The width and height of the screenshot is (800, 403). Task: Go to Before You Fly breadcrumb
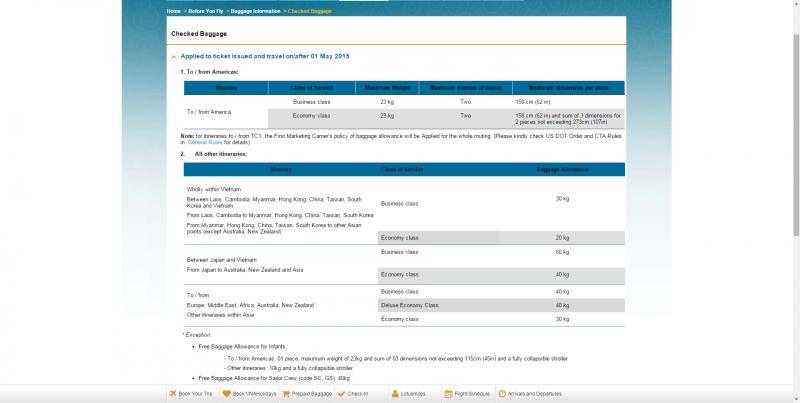pos(204,10)
